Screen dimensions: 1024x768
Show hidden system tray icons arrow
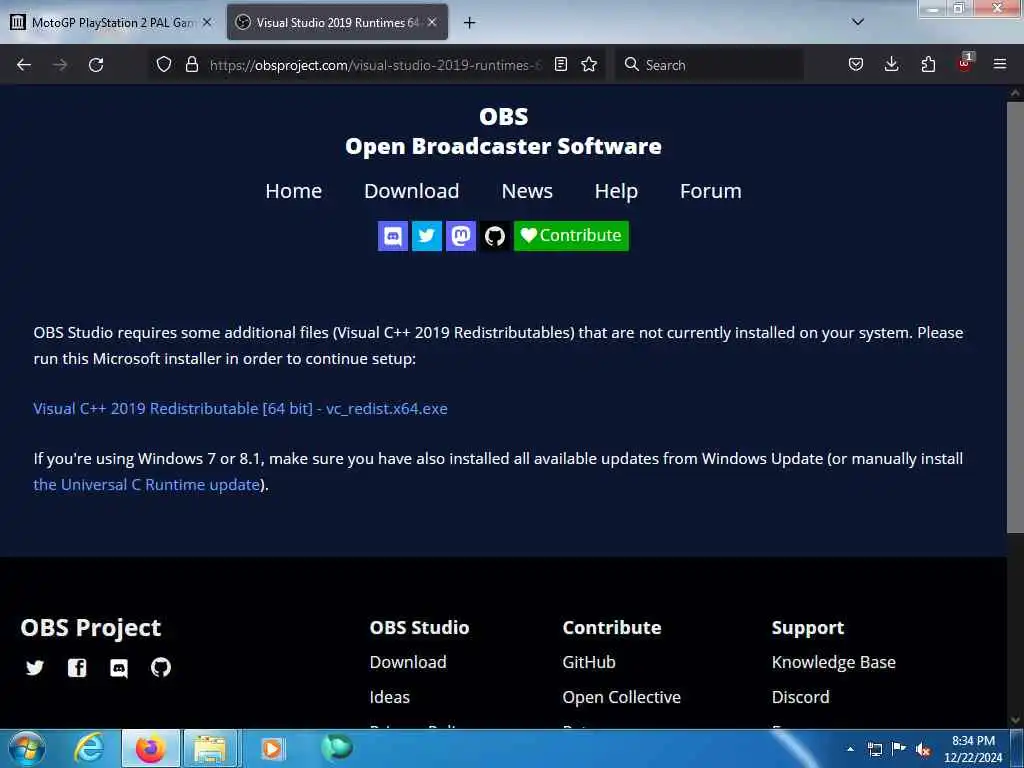850,749
